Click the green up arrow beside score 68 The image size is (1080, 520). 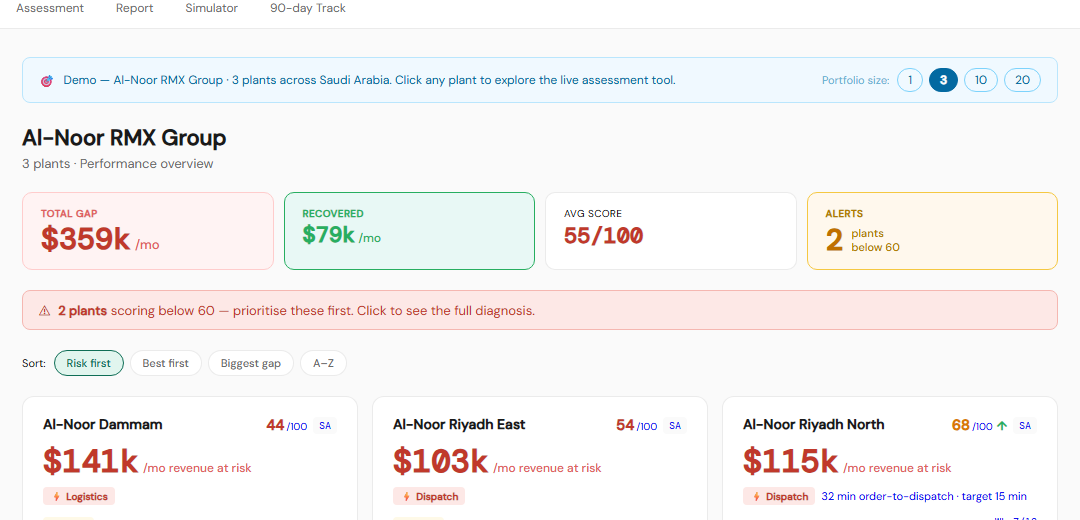pos(1002,426)
